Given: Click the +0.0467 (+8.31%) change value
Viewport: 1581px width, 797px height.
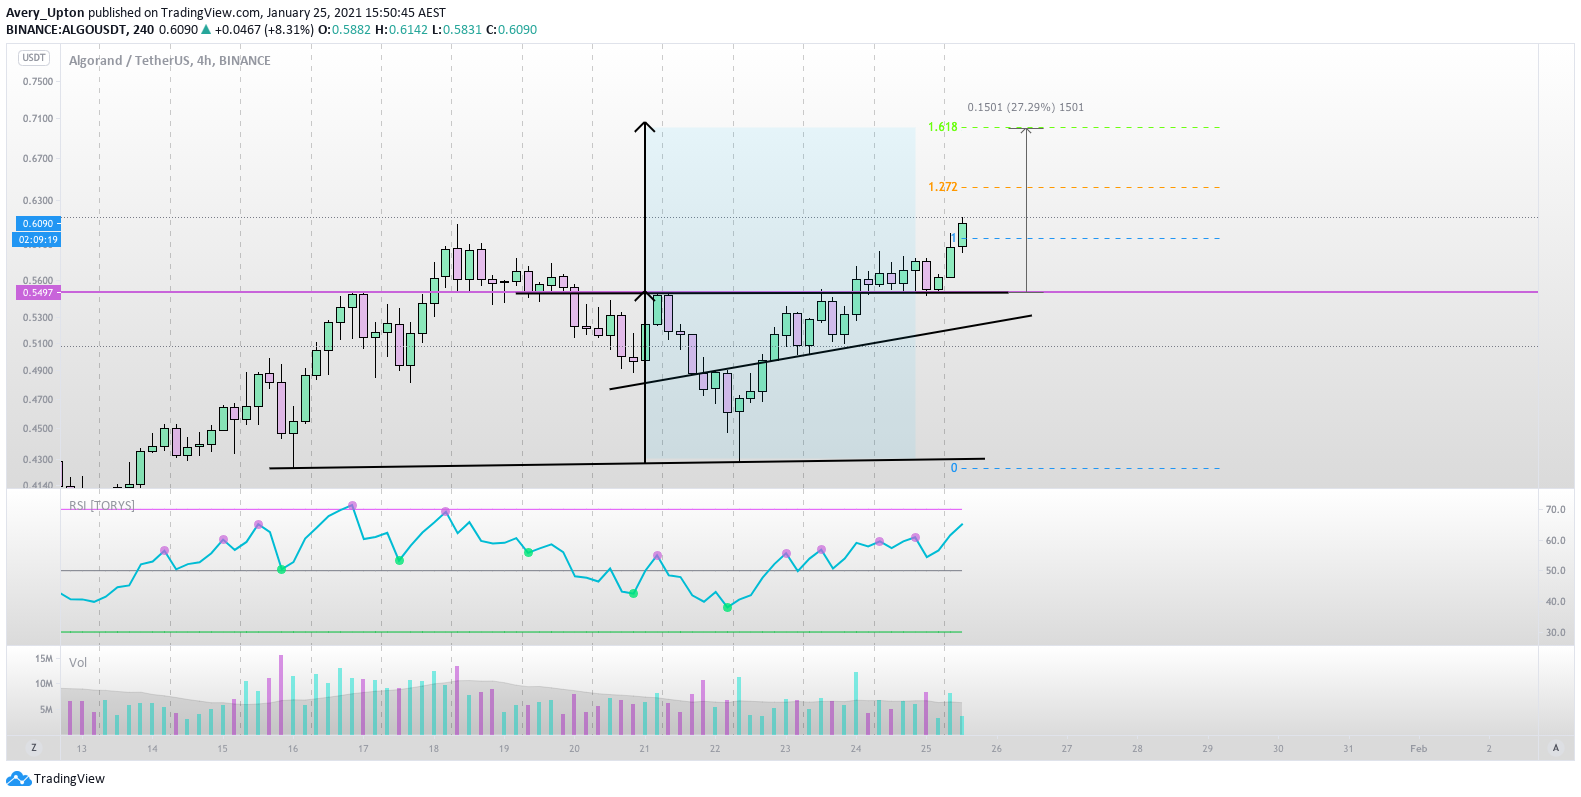Looking at the screenshot, I should 264,30.
